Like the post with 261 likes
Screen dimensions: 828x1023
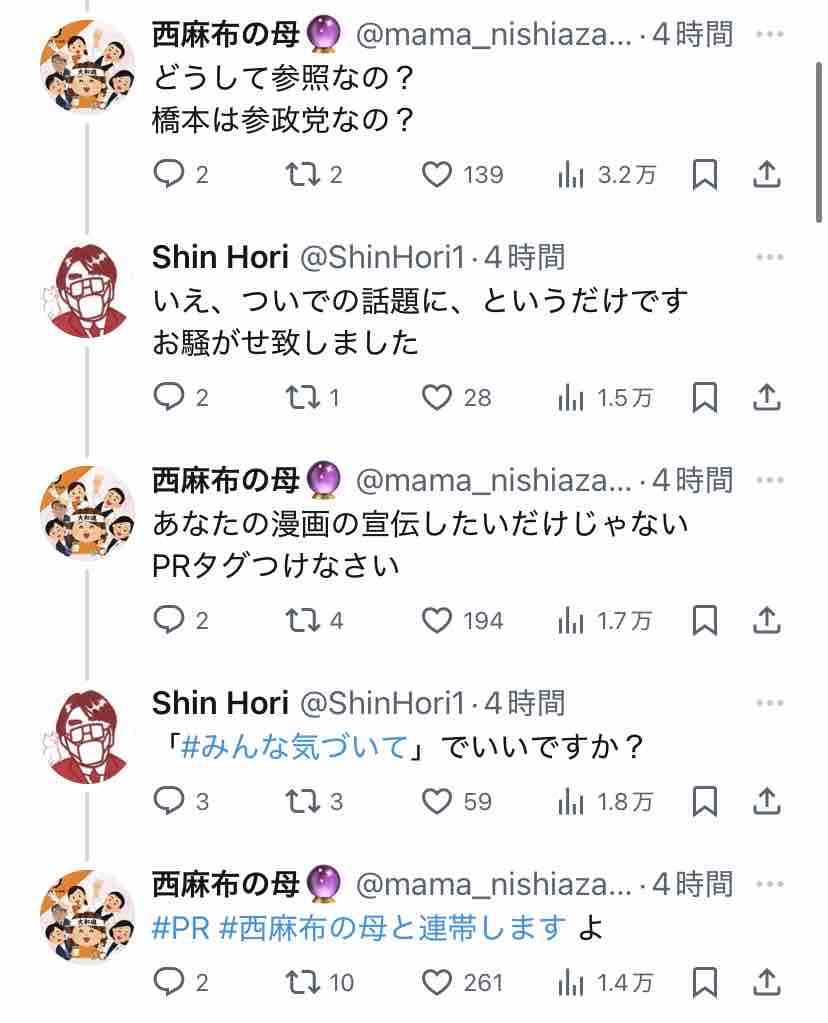437,982
